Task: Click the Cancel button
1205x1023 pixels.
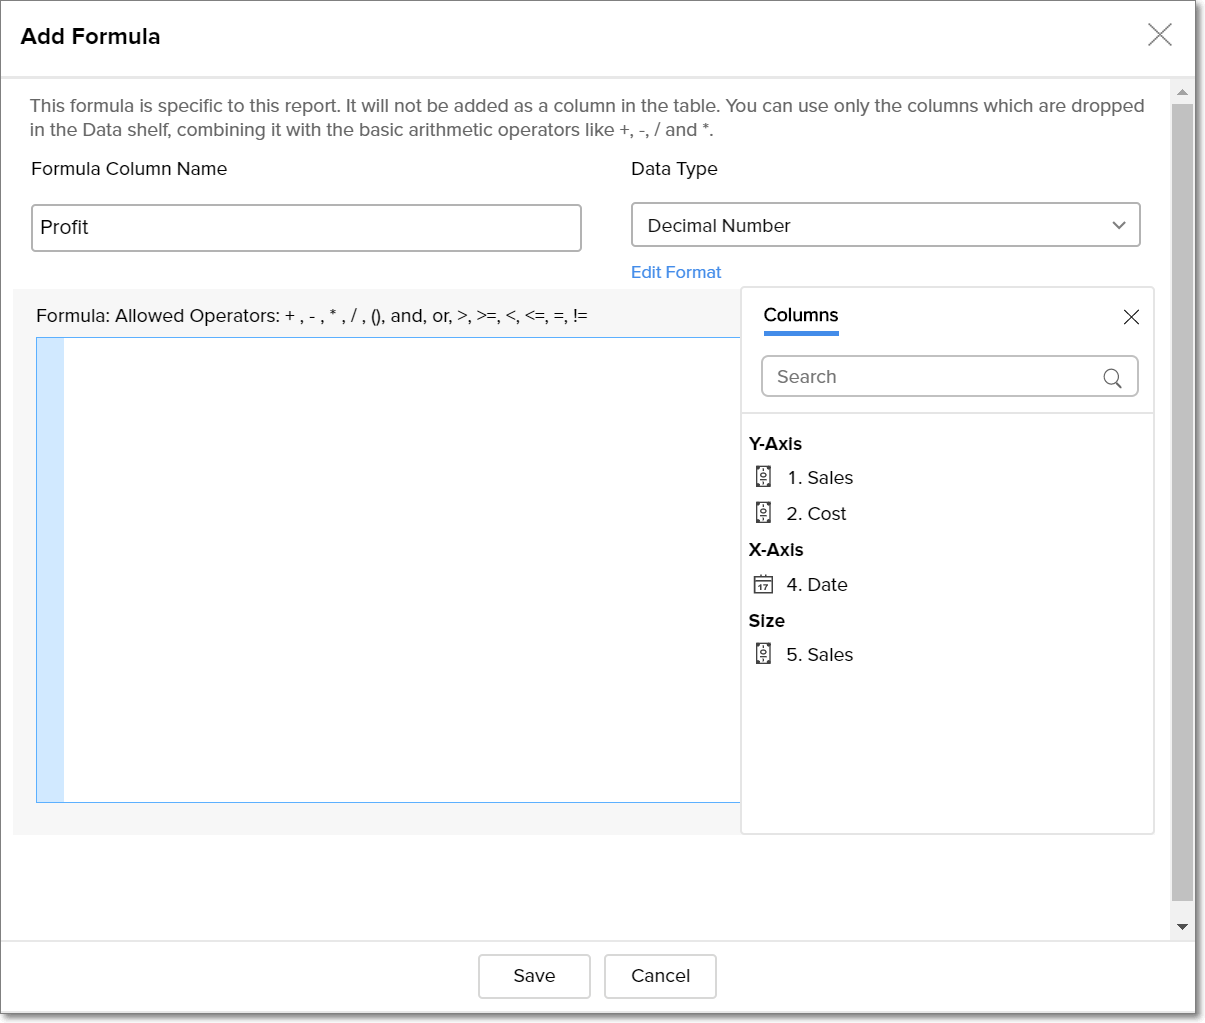Action: tap(660, 976)
